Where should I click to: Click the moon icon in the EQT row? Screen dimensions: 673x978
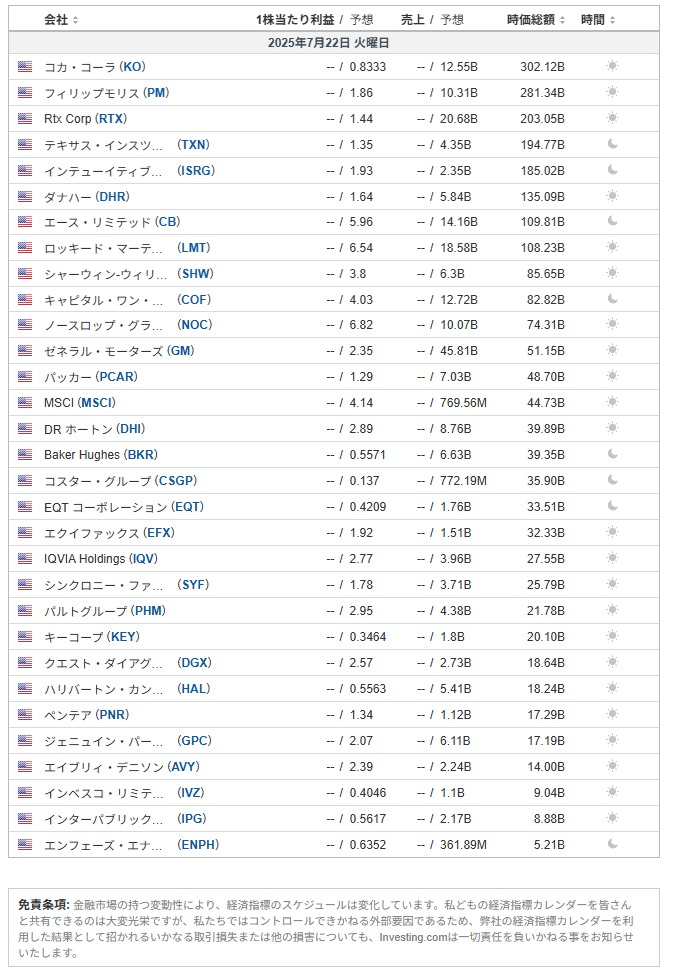pos(612,506)
